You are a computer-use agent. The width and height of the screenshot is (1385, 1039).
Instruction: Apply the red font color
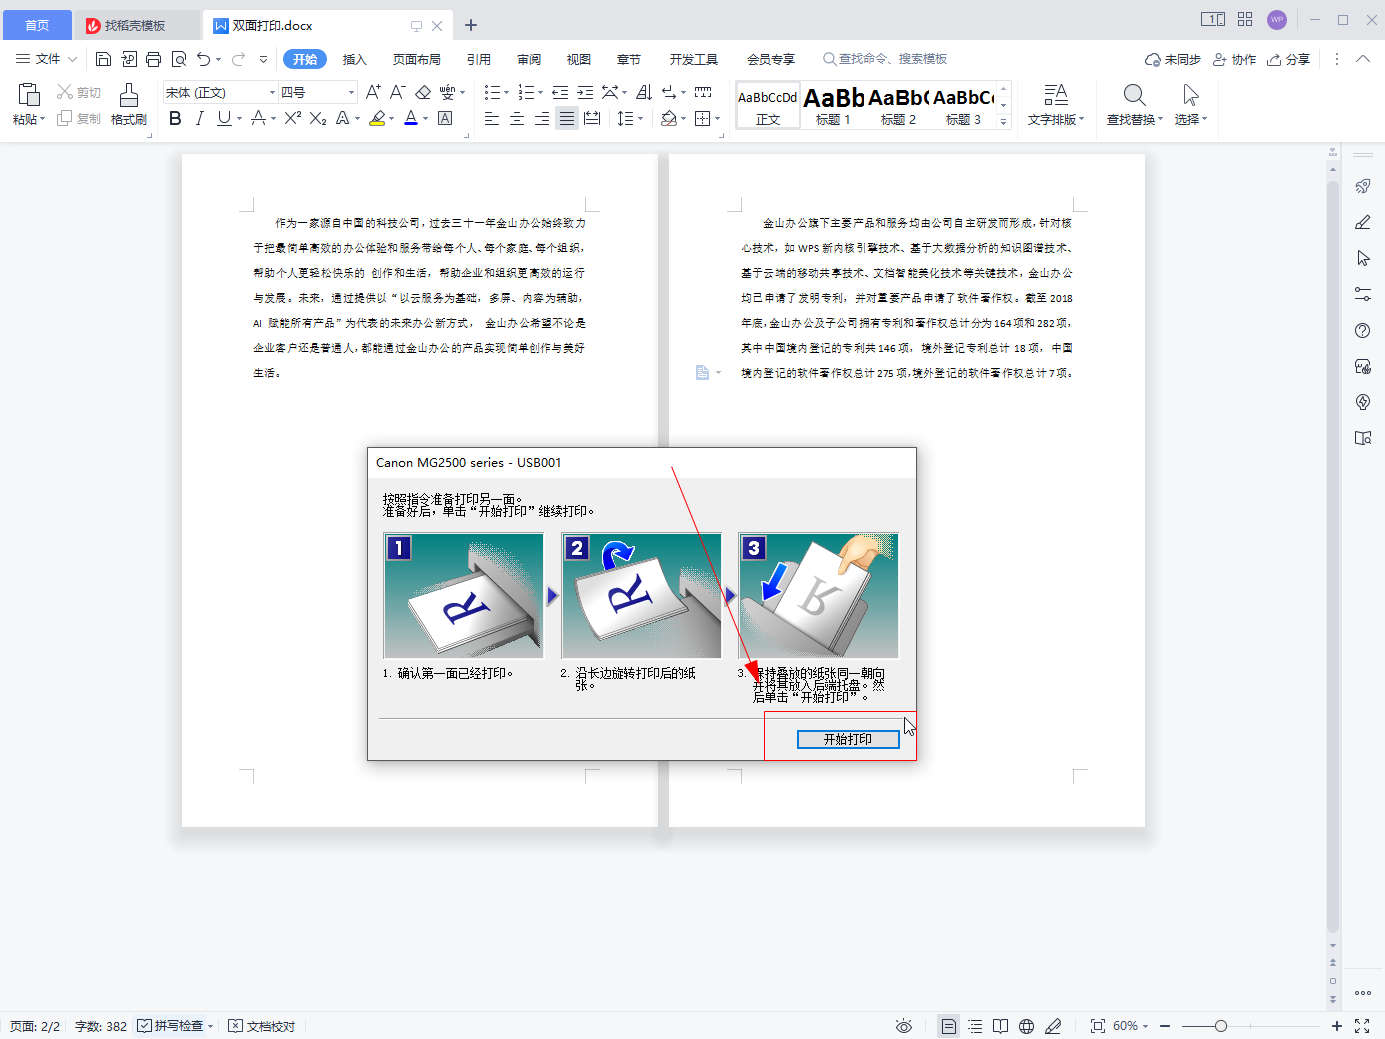pyautogui.click(x=411, y=118)
